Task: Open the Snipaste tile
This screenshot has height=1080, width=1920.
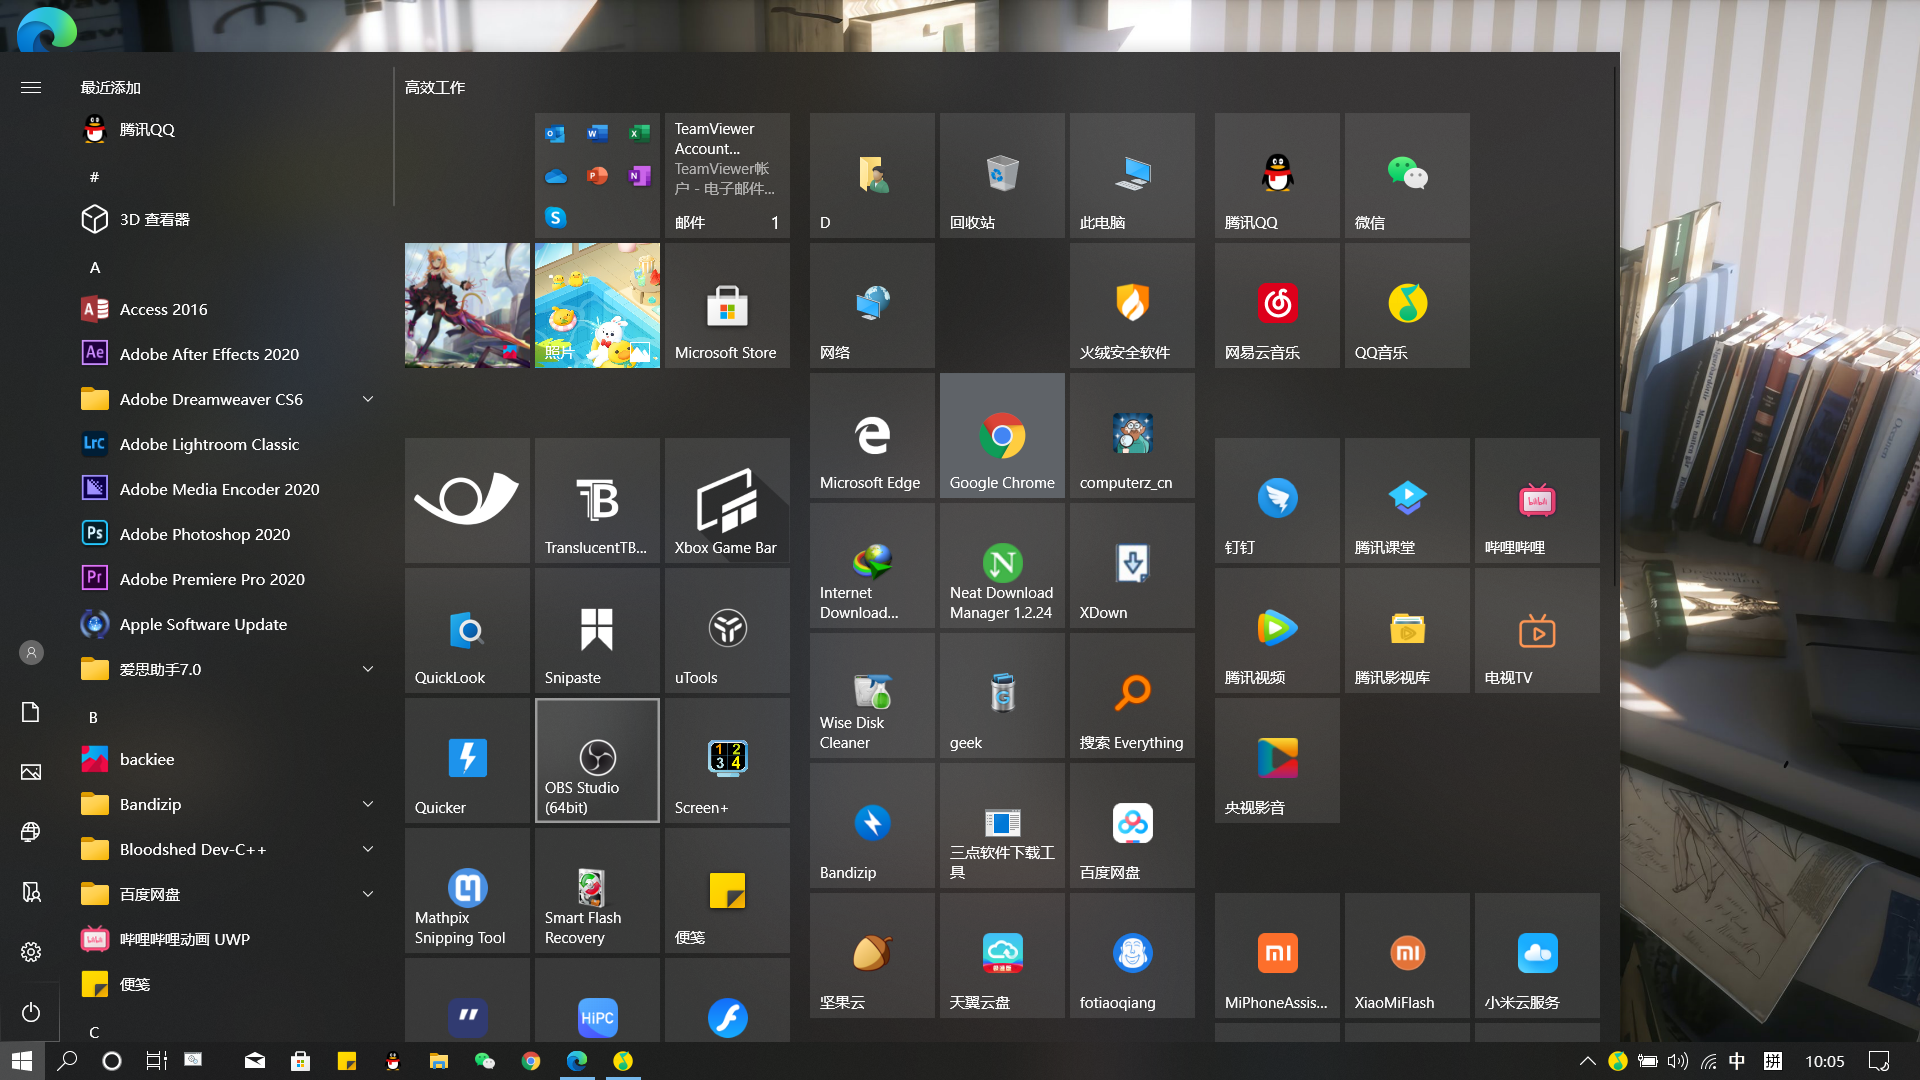Action: click(x=597, y=630)
